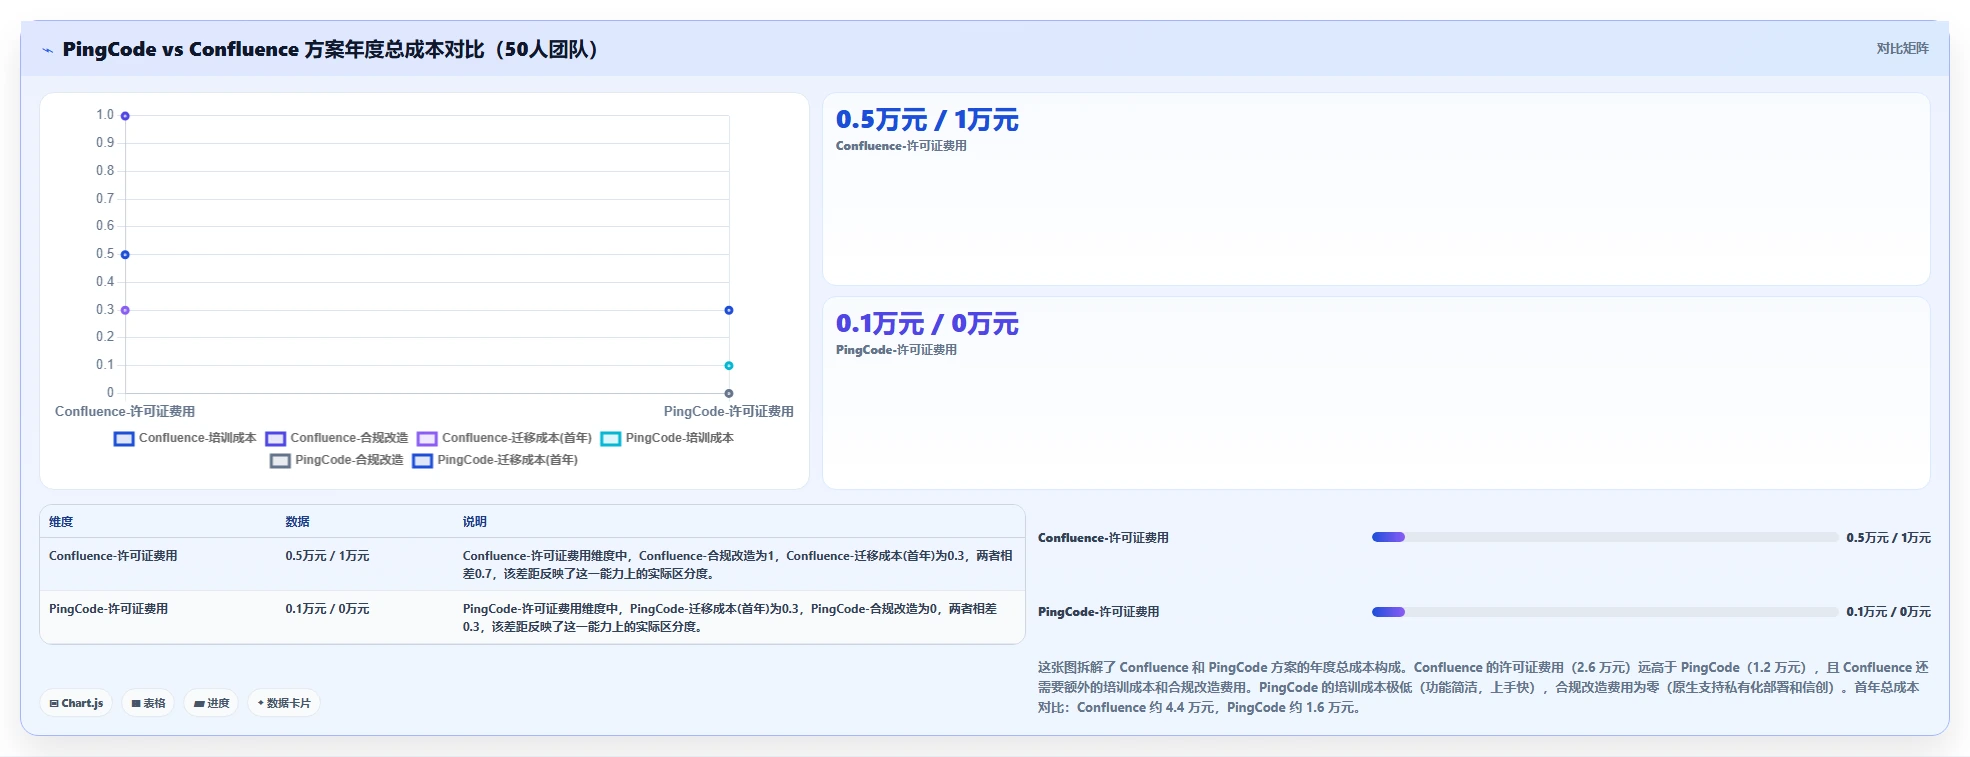Click the 进度 tag chip
The height and width of the screenshot is (757, 1970).
click(212, 703)
